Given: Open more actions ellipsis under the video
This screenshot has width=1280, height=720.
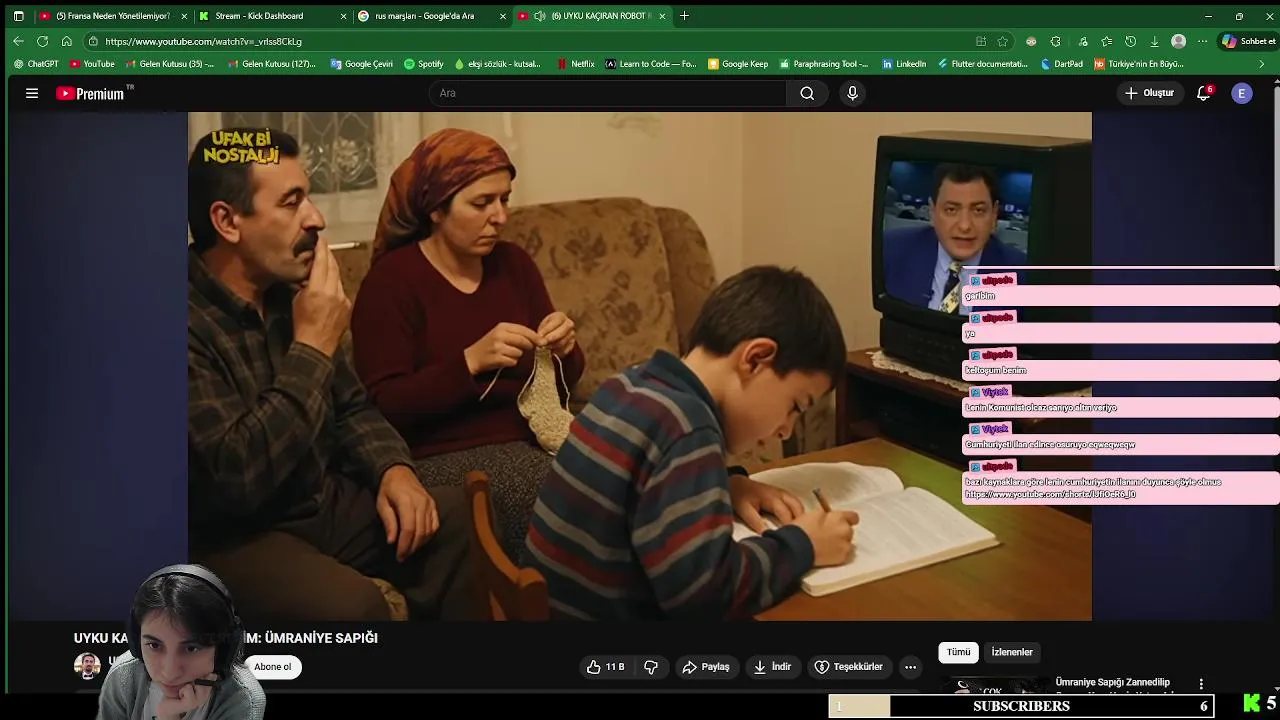Looking at the screenshot, I should [x=910, y=667].
